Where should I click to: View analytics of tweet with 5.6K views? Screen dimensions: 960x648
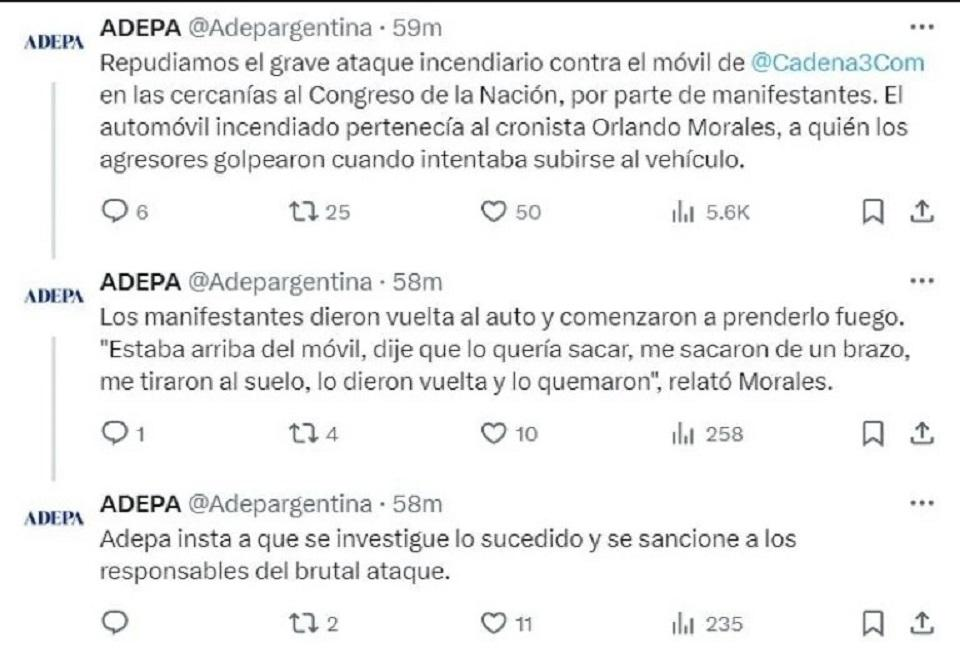(681, 211)
